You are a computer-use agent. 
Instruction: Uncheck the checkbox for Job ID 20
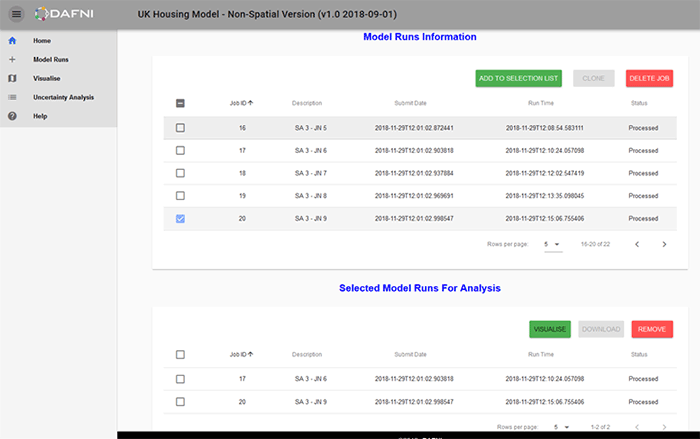[180, 218]
